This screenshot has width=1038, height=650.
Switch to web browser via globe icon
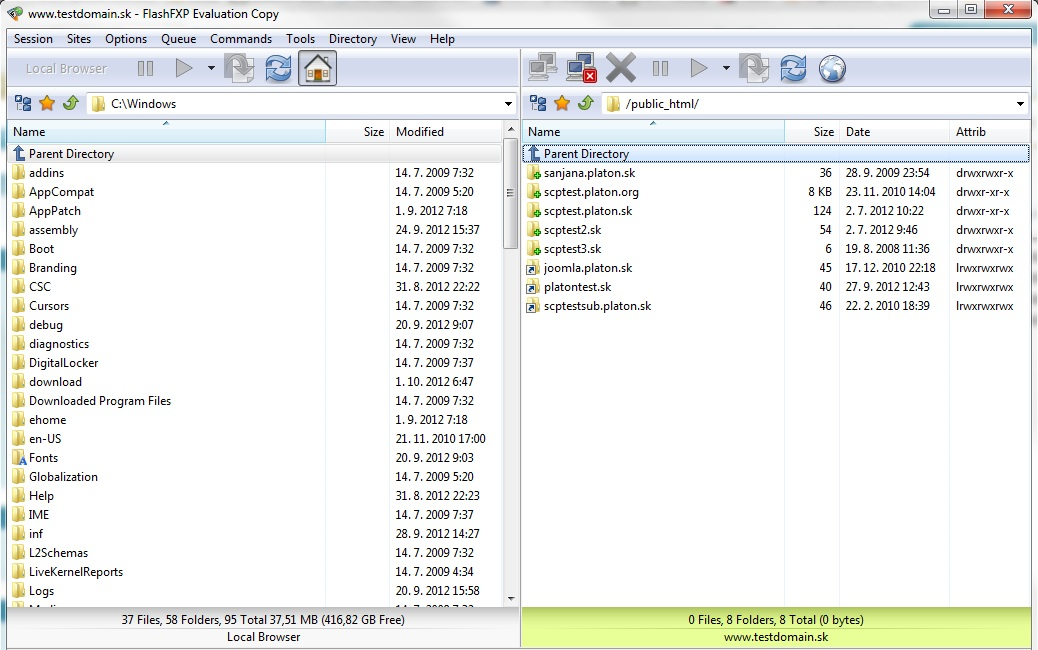pos(832,68)
